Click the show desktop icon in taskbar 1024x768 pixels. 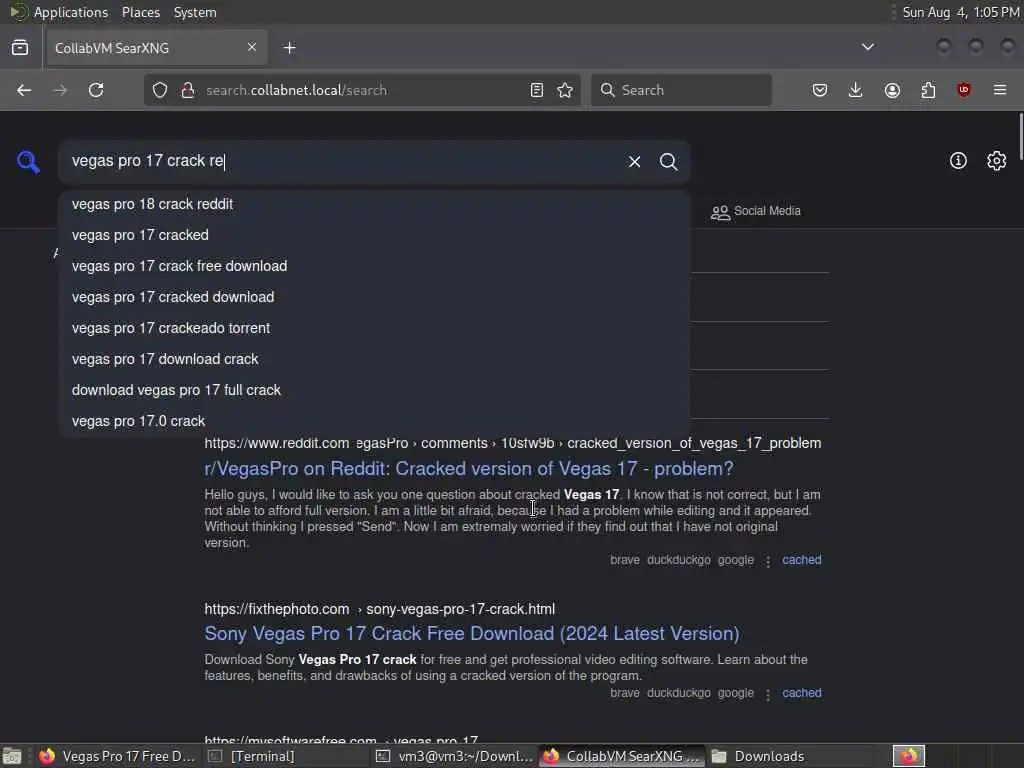coord(12,756)
